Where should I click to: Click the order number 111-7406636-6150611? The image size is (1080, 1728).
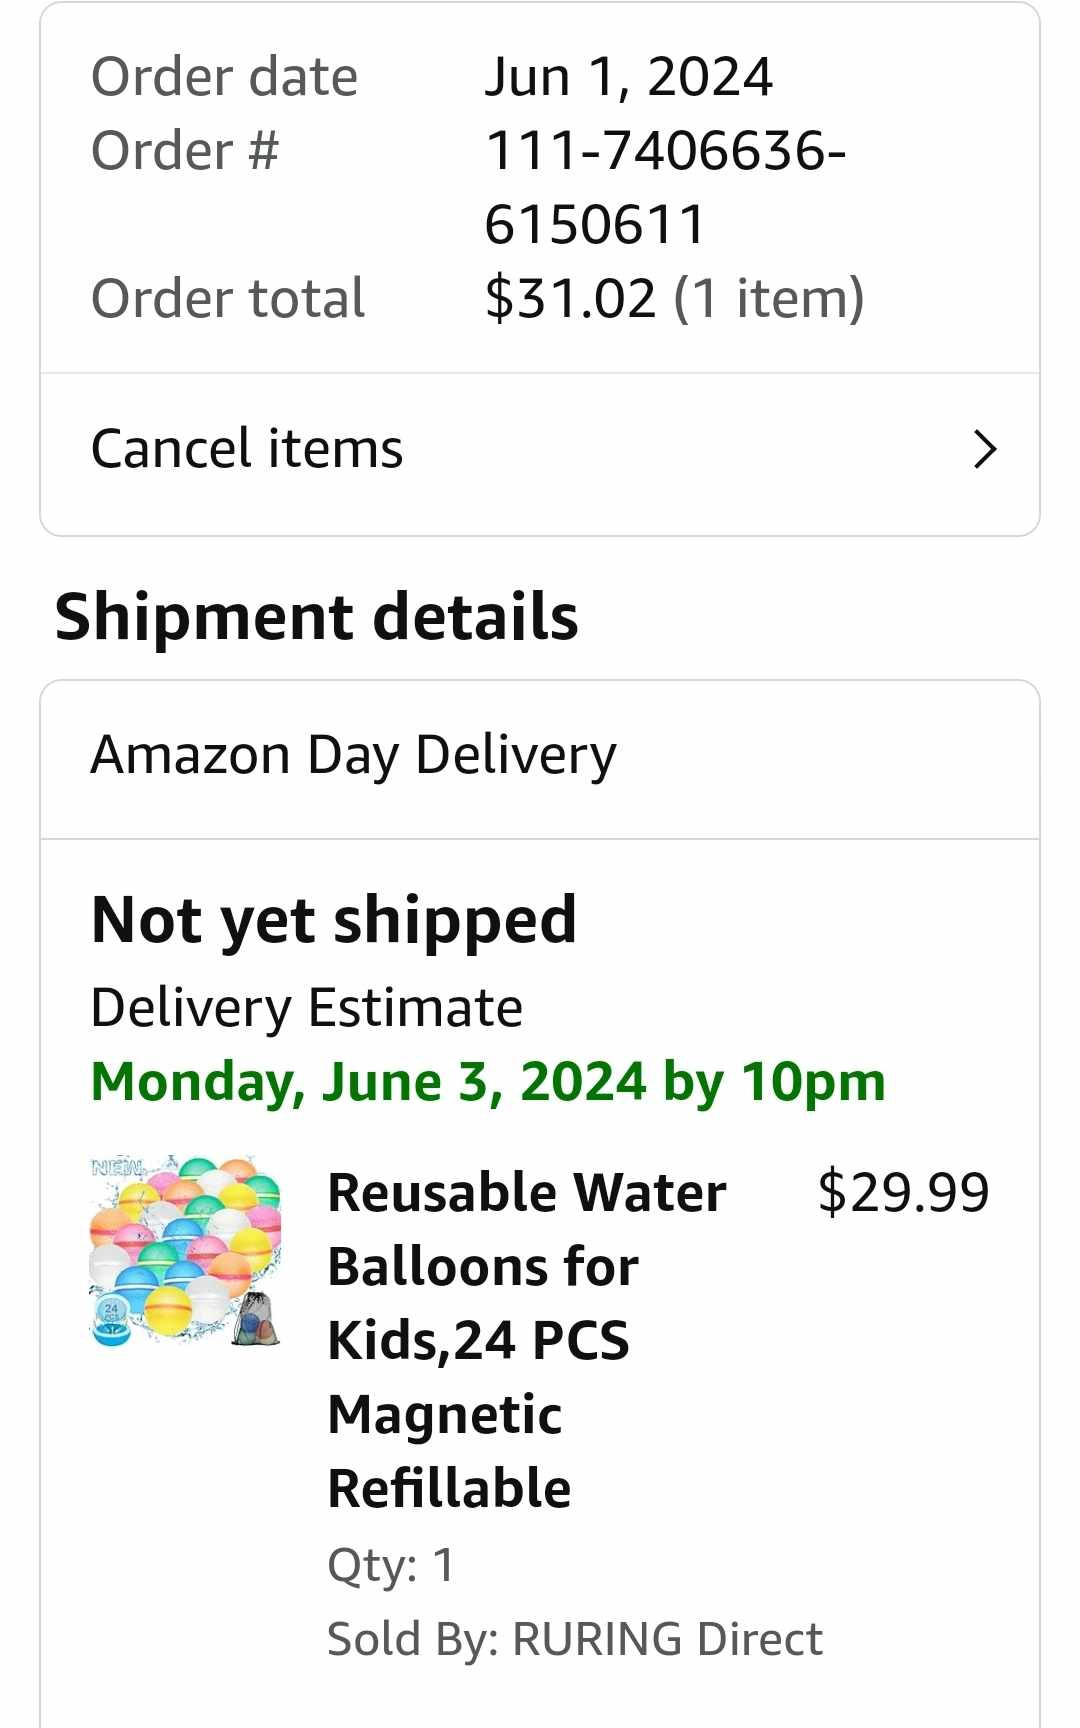[x=665, y=187]
